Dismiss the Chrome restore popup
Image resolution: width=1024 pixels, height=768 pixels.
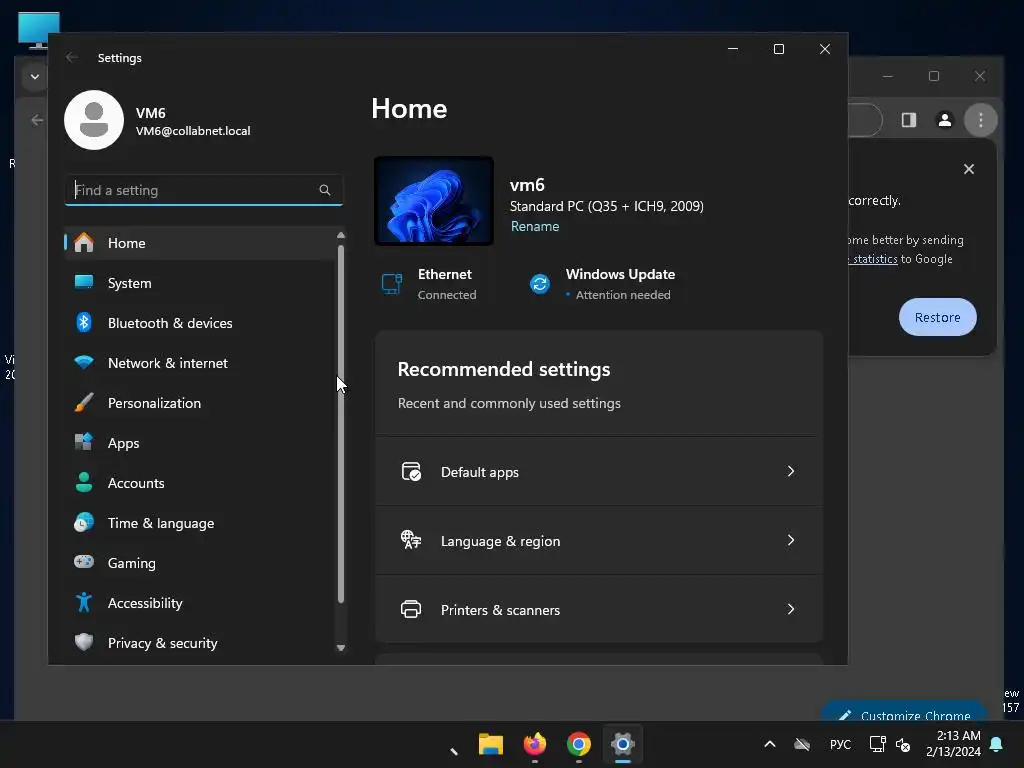pos(969,169)
